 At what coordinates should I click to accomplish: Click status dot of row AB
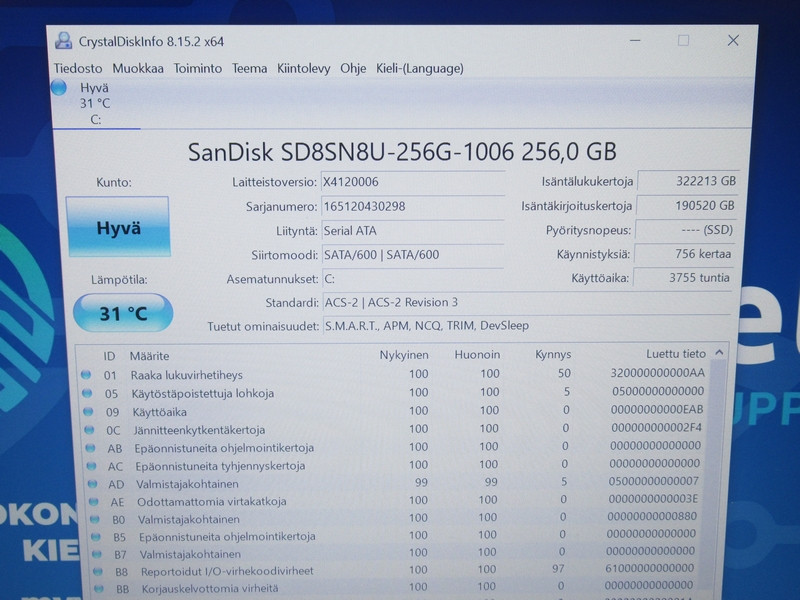tap(91, 448)
